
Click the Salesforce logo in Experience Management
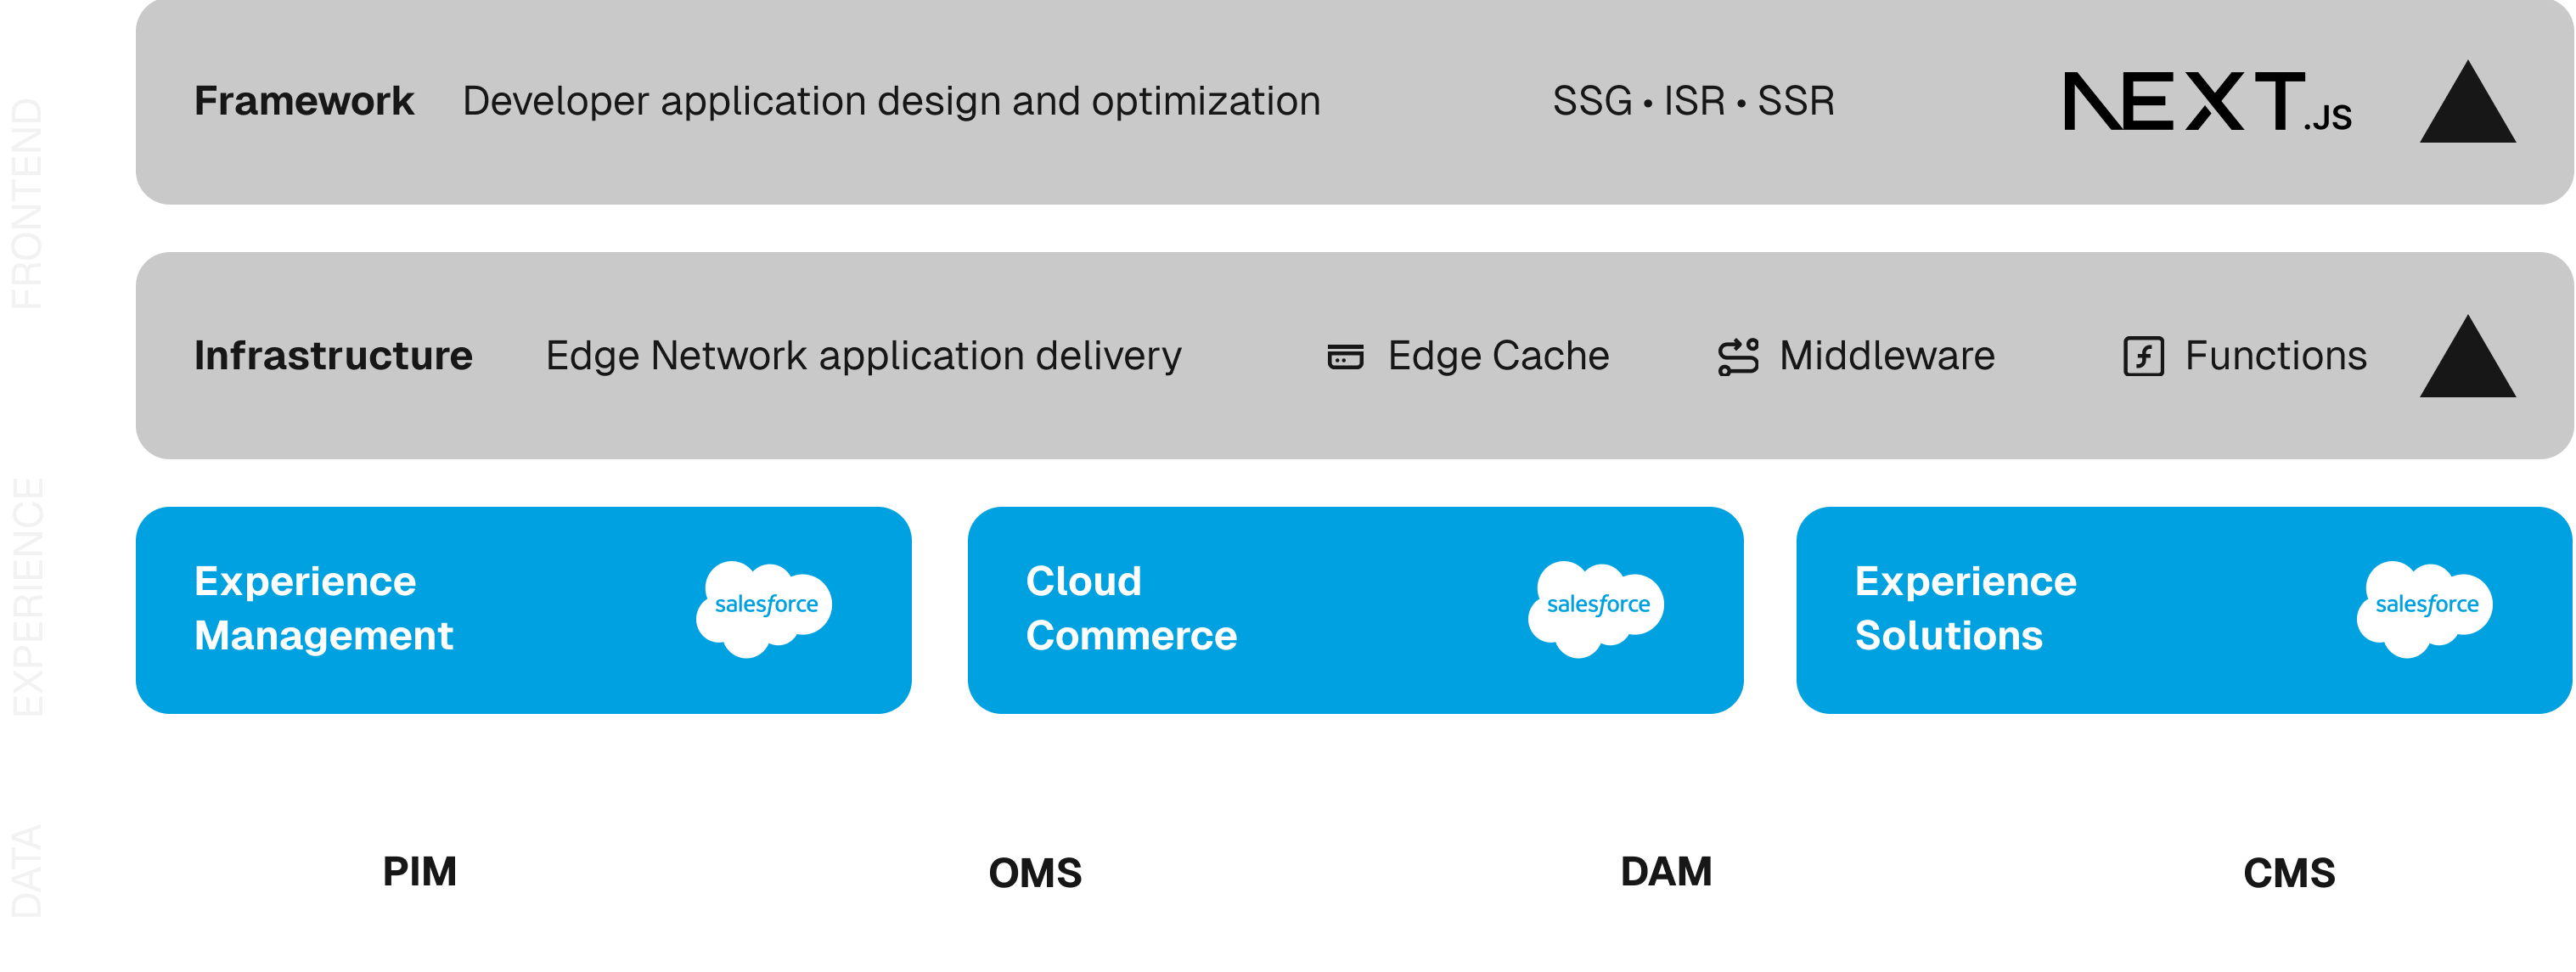765,607
